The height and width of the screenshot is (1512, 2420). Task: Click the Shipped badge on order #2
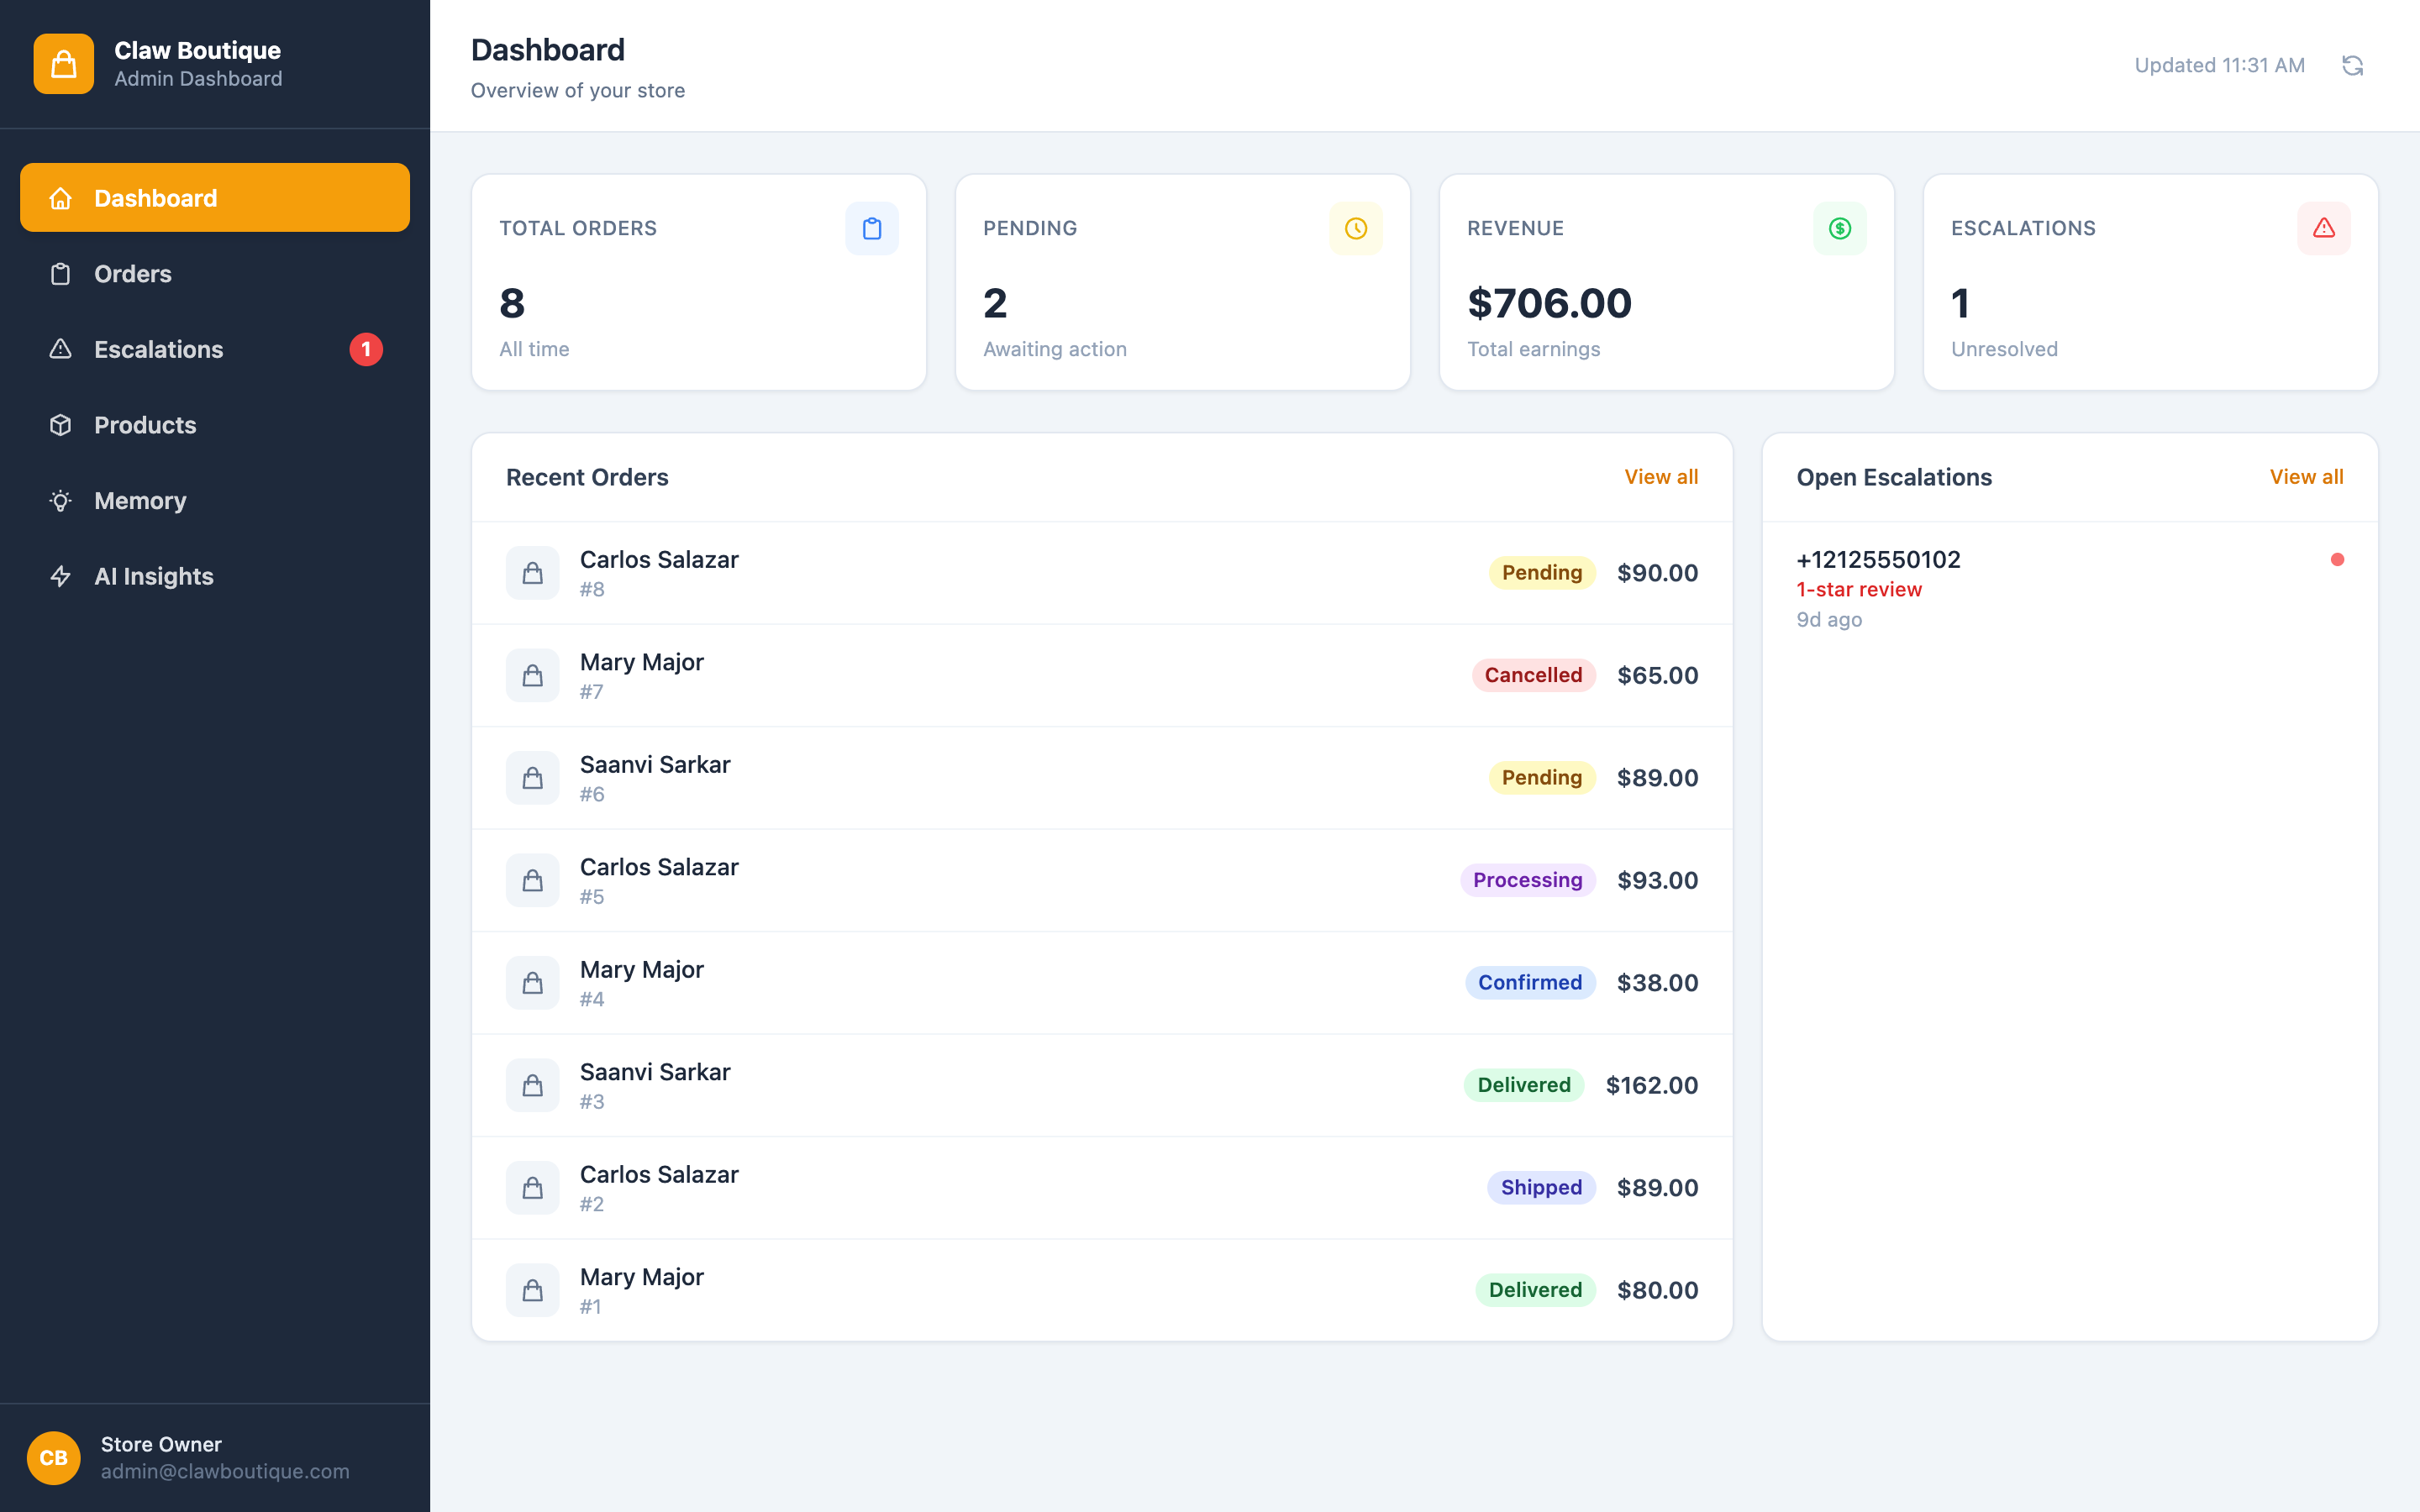pyautogui.click(x=1541, y=1188)
